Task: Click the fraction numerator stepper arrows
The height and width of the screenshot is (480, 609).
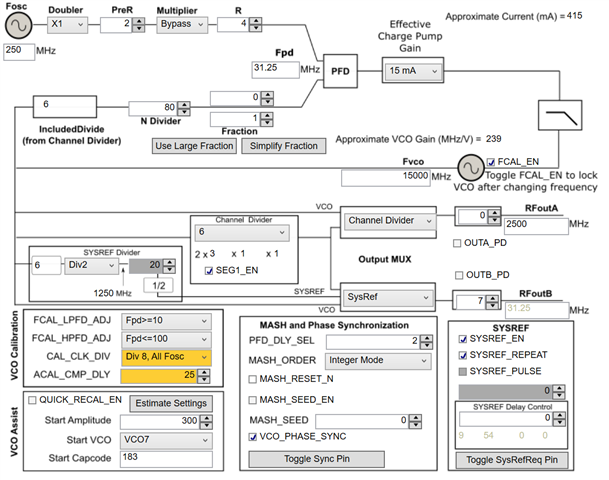Action: point(267,98)
